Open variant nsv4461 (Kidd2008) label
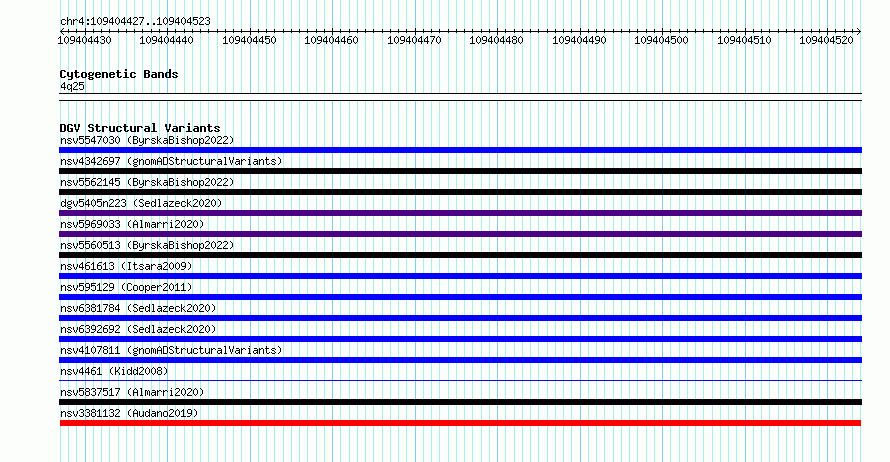This screenshot has height=462, width=890. click(x=114, y=371)
